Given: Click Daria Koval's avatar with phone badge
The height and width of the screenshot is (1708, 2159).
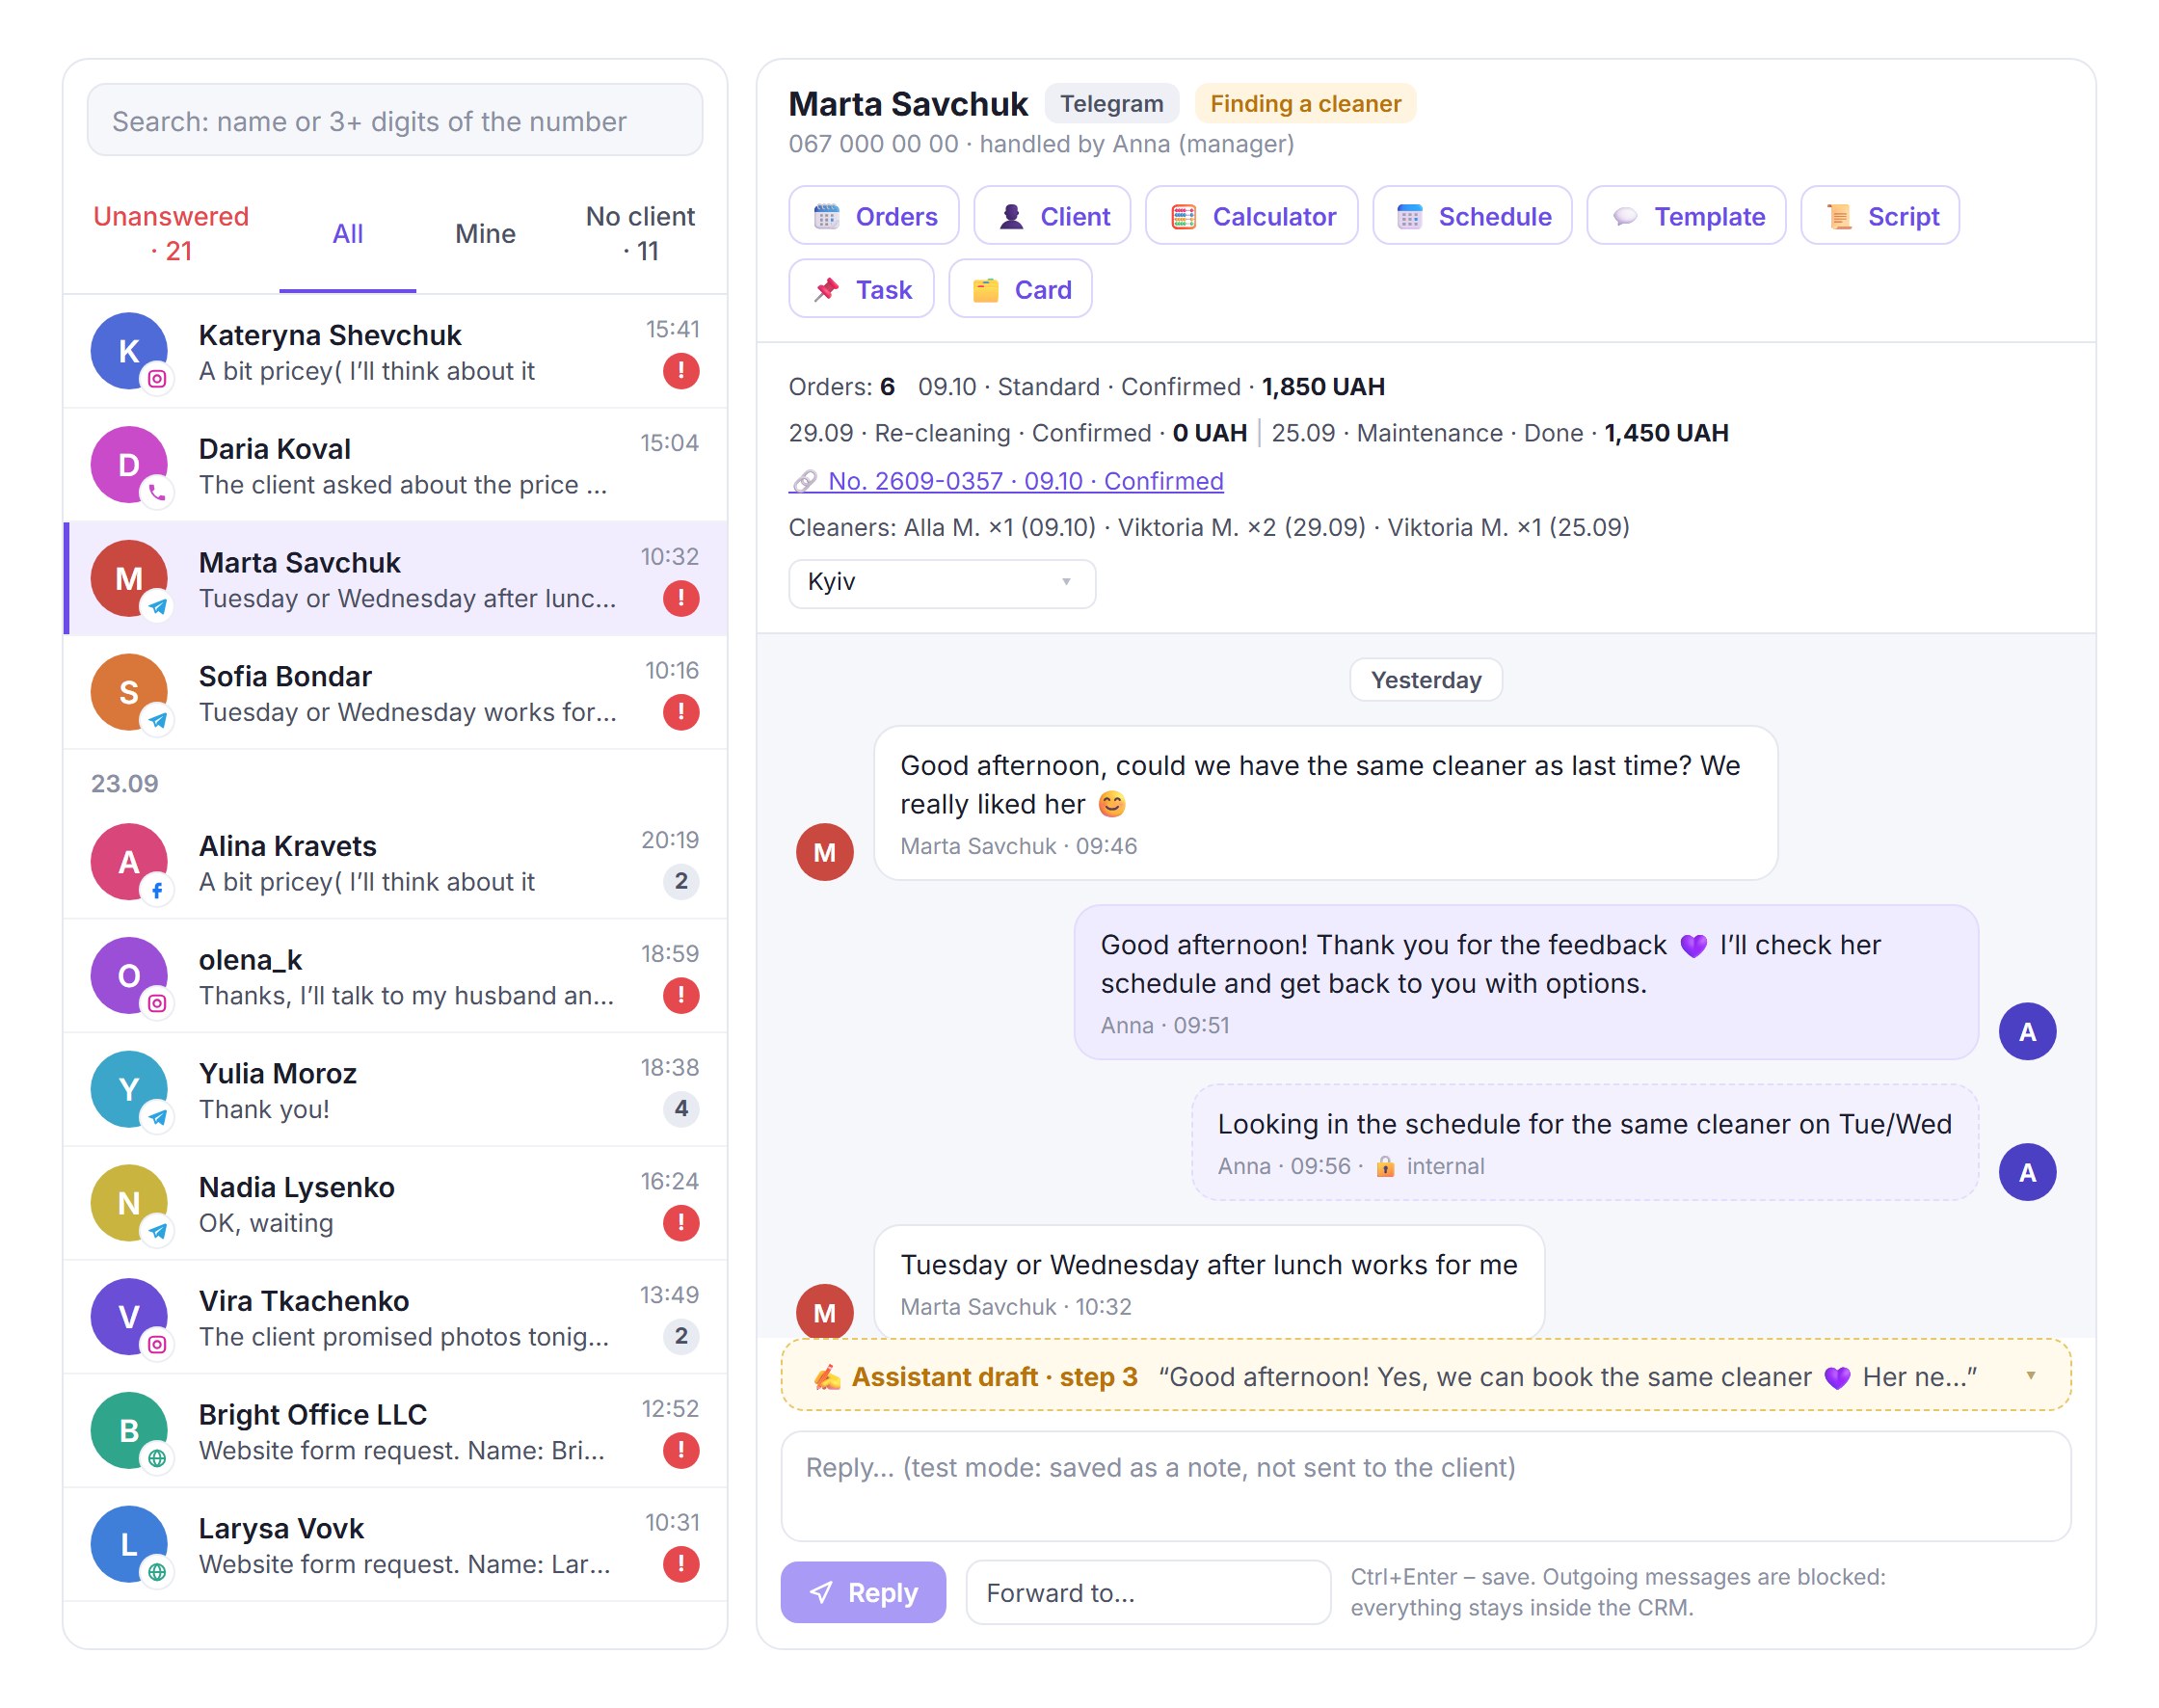Looking at the screenshot, I should (130, 465).
